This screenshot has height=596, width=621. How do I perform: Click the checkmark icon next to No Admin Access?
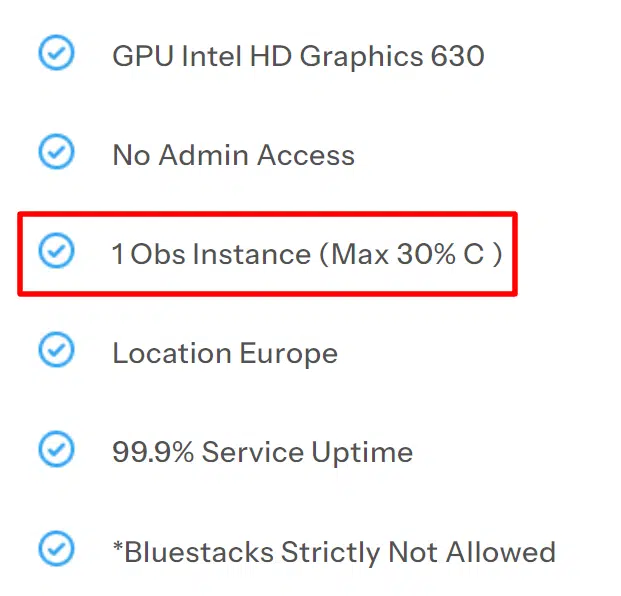[56, 153]
